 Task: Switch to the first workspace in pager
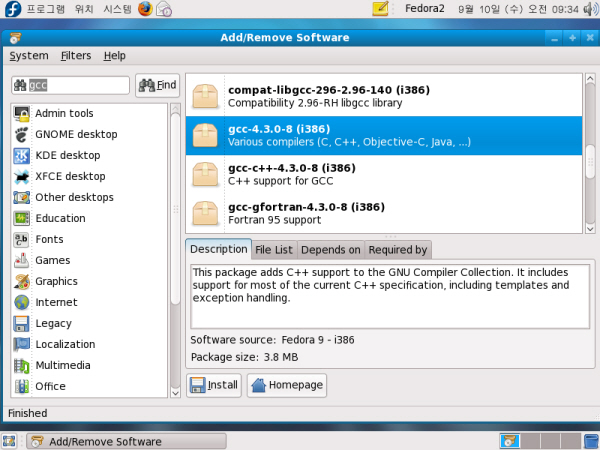(509, 441)
